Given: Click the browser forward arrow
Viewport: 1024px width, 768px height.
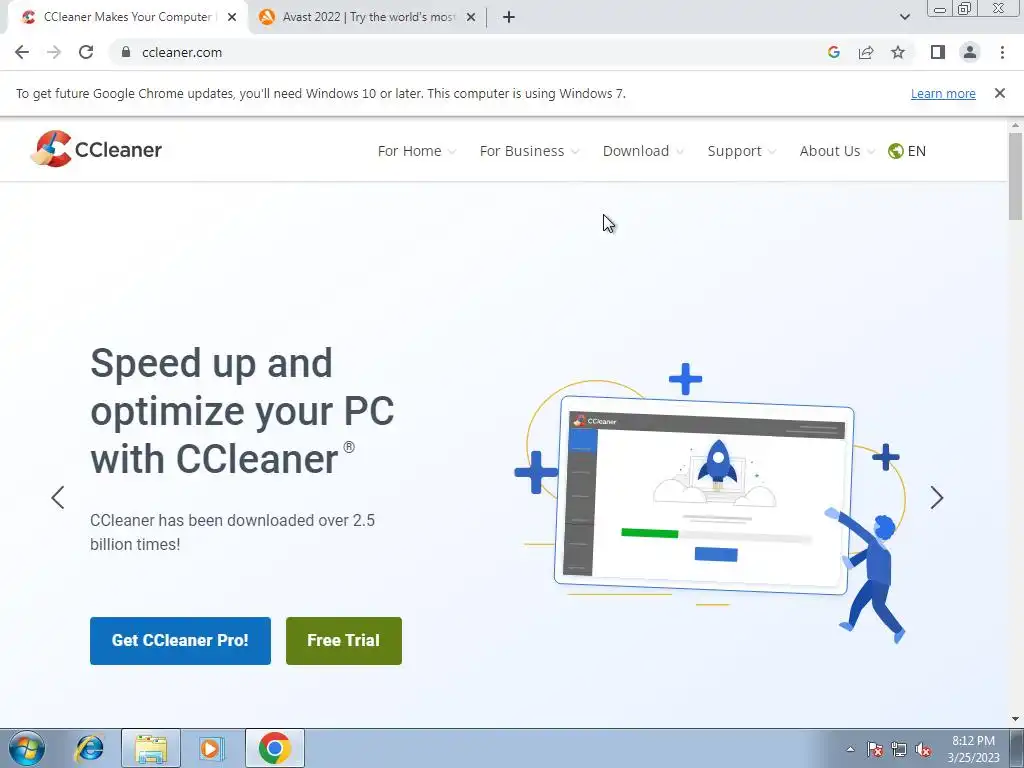Looking at the screenshot, I should tap(54, 52).
